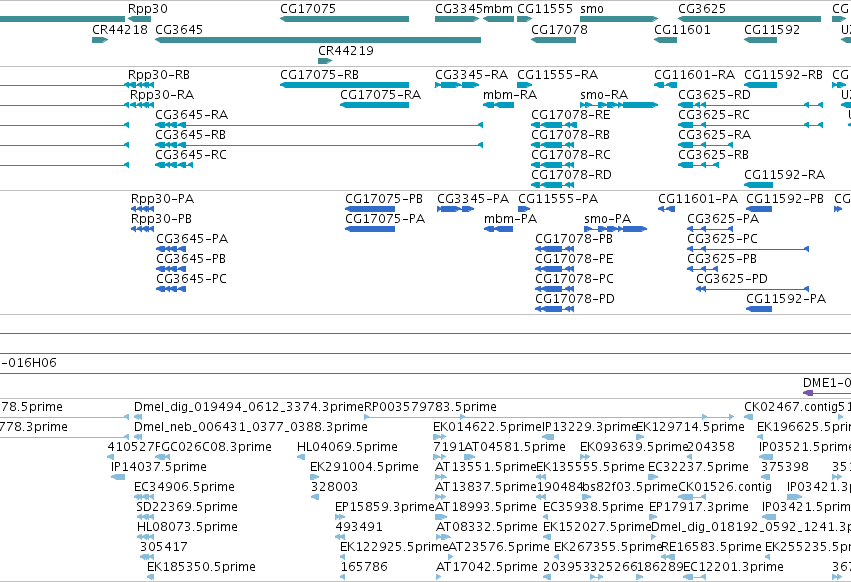Select the CG11592-PA protein feature
851x582 pixels.
pyautogui.click(x=759, y=309)
